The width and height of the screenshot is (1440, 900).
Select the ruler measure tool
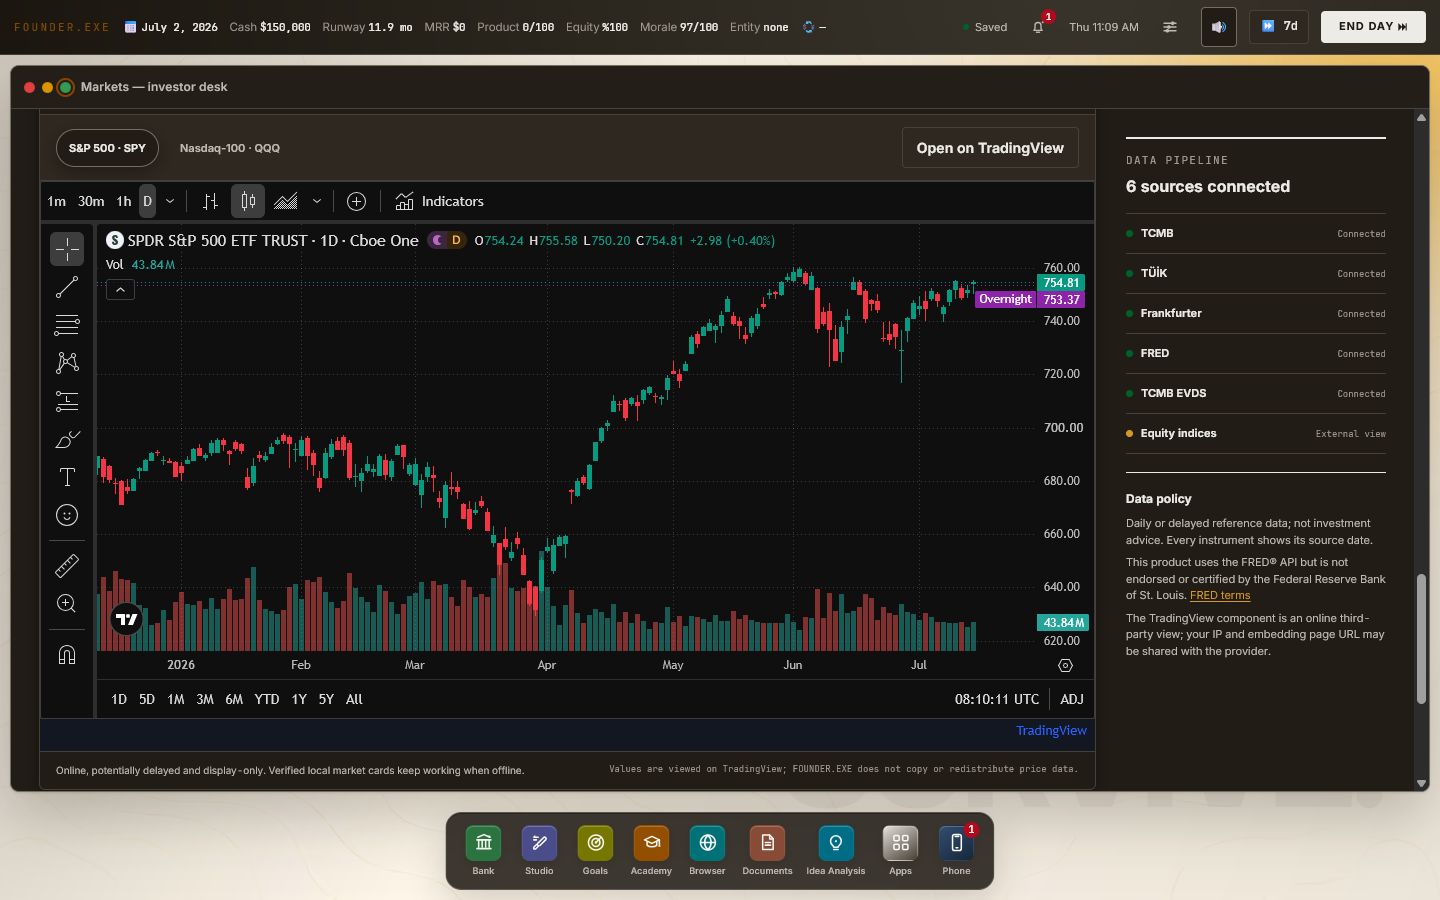coord(67,566)
